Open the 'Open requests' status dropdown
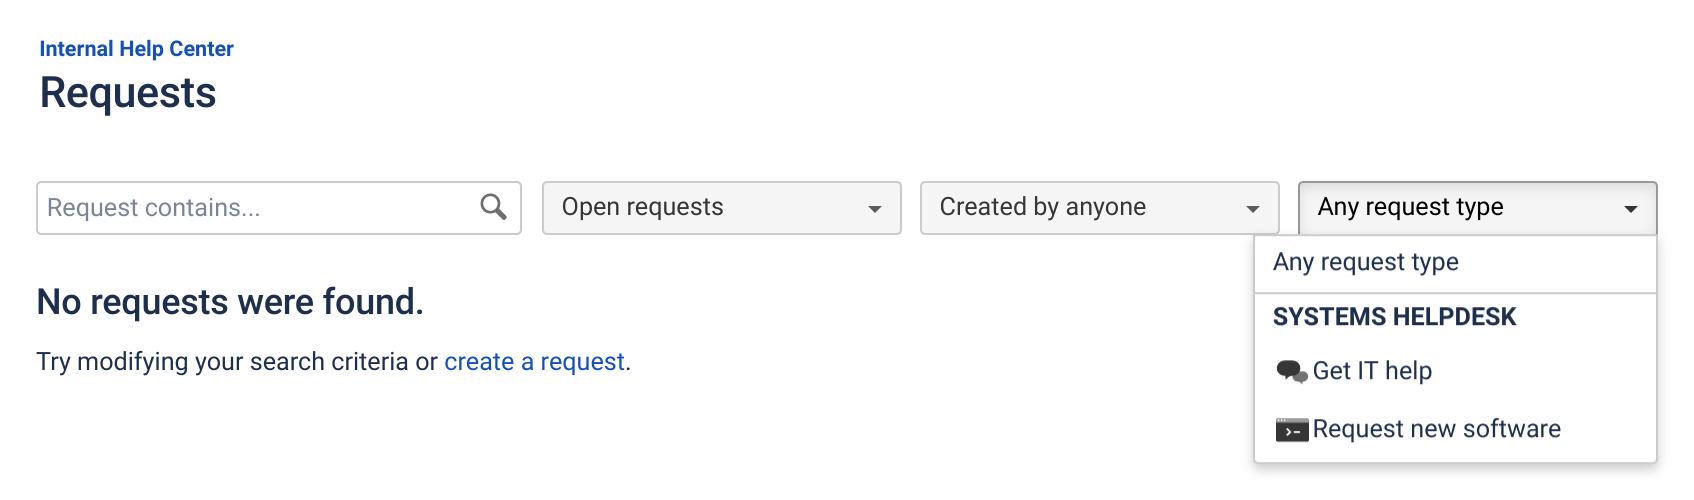 (721, 208)
